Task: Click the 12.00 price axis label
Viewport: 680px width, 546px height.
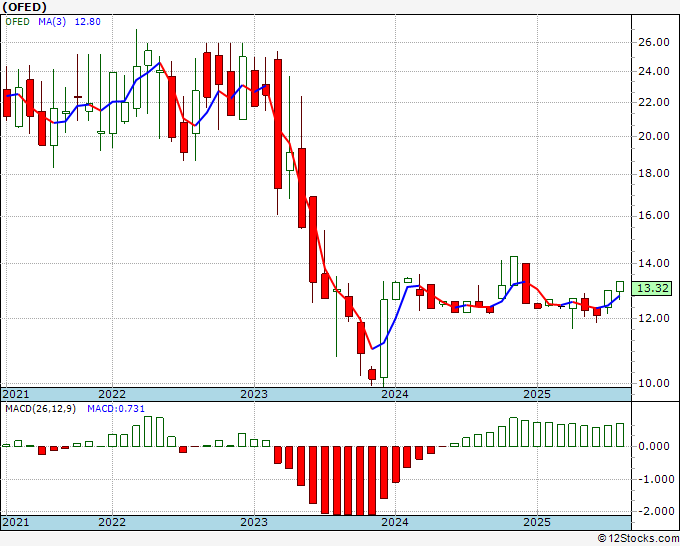Action: pyautogui.click(x=654, y=318)
